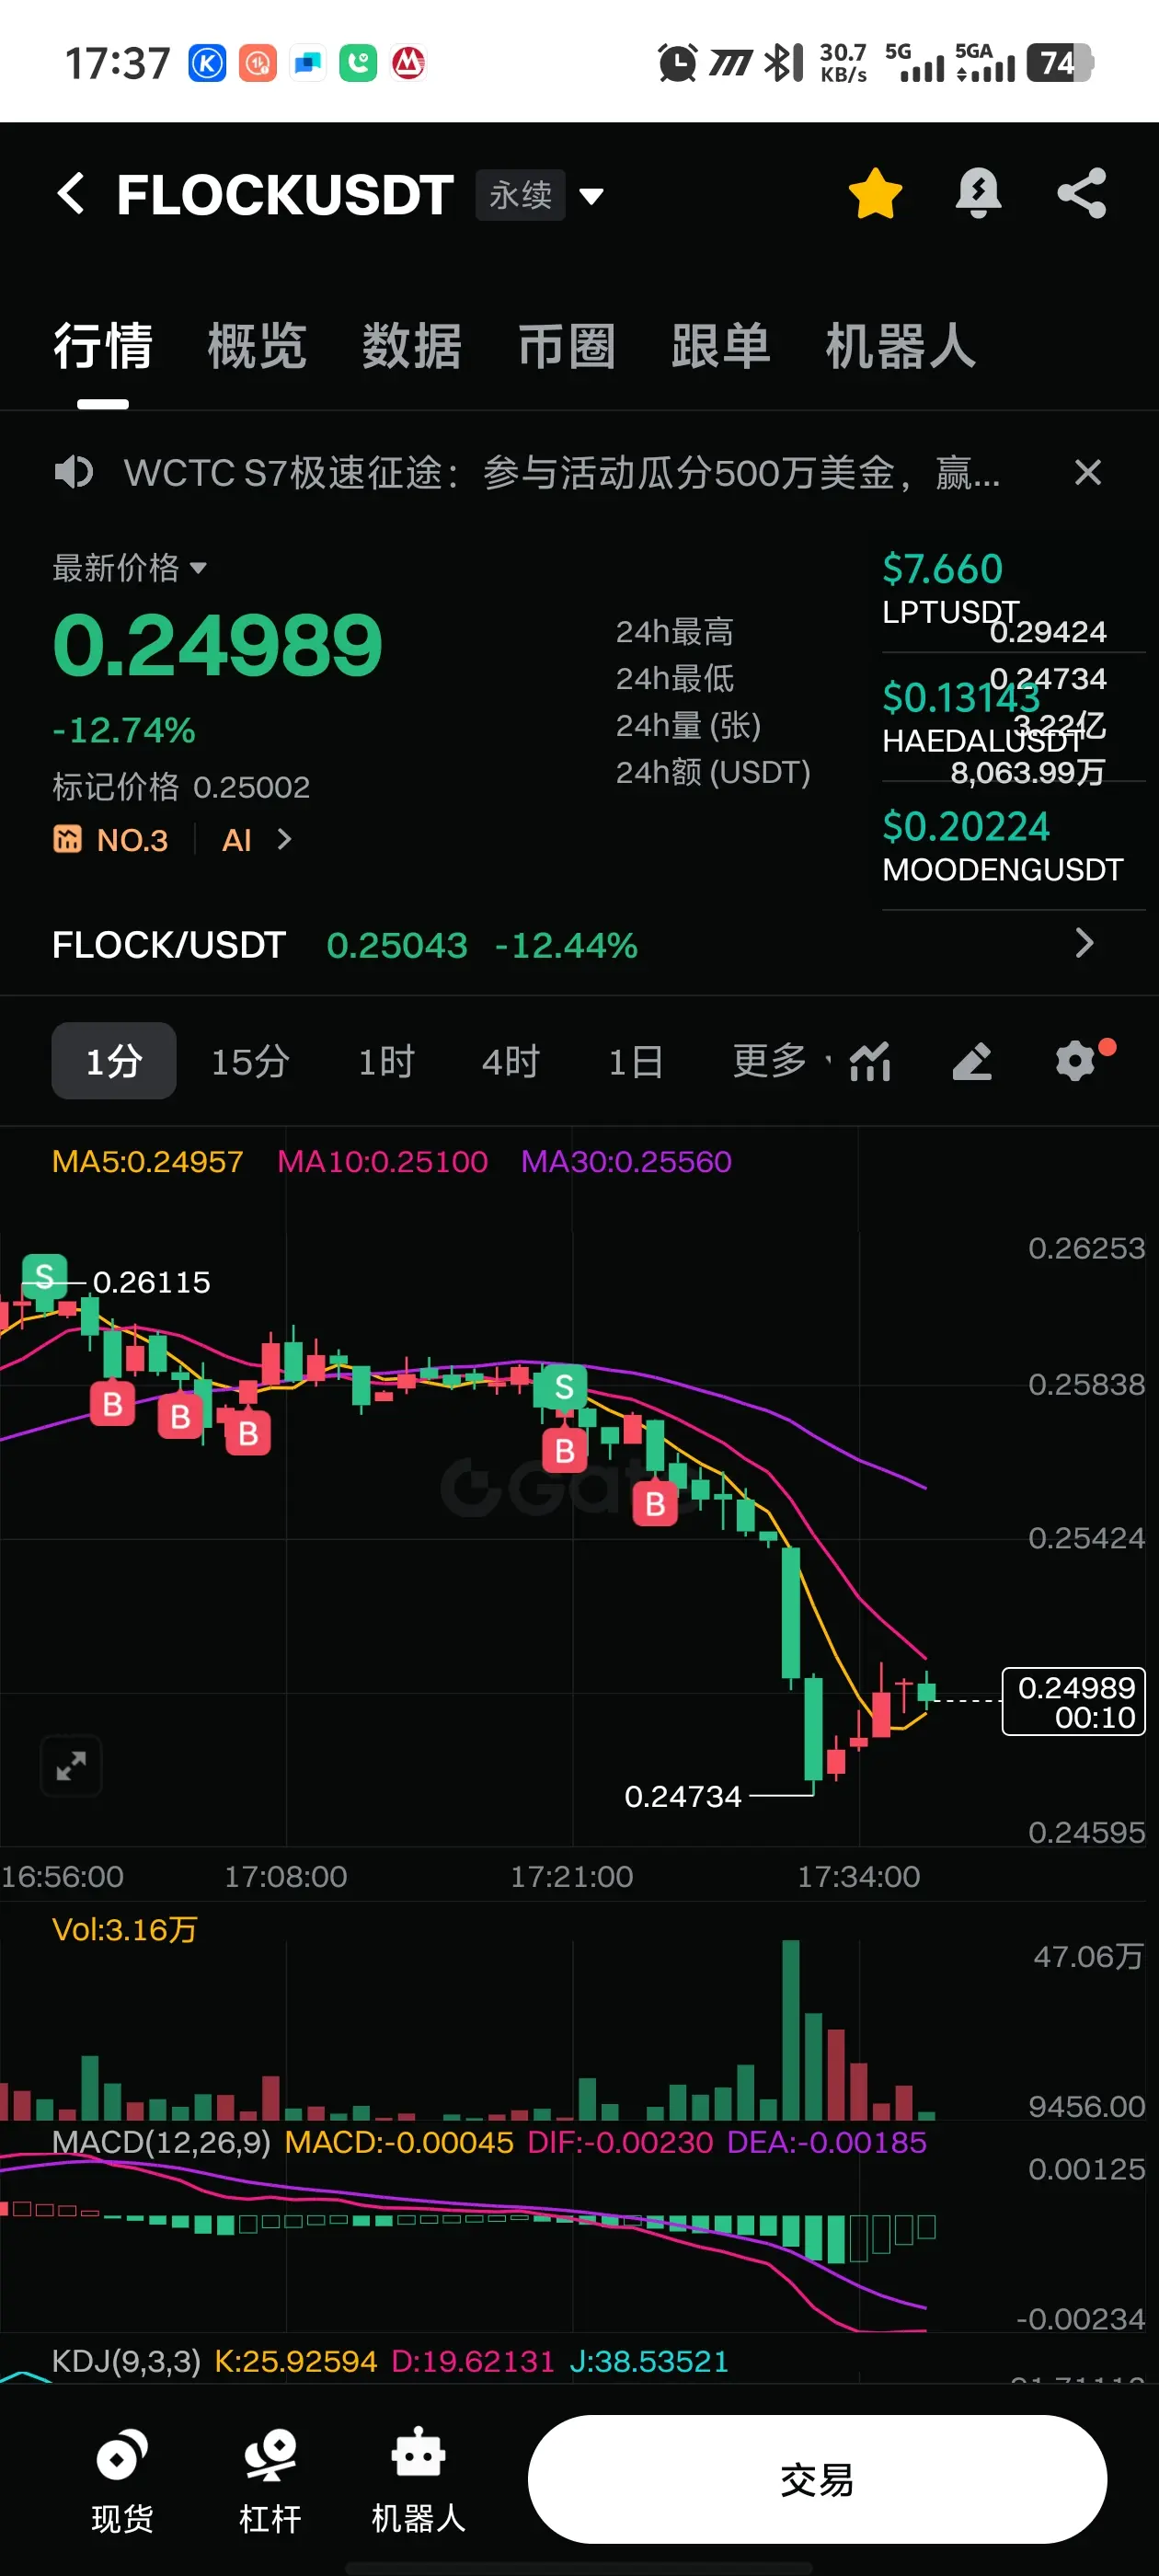This screenshot has height=2576, width=1159.
Task: Tap the MACD(12,26,9) indicator label
Action: [161, 2142]
